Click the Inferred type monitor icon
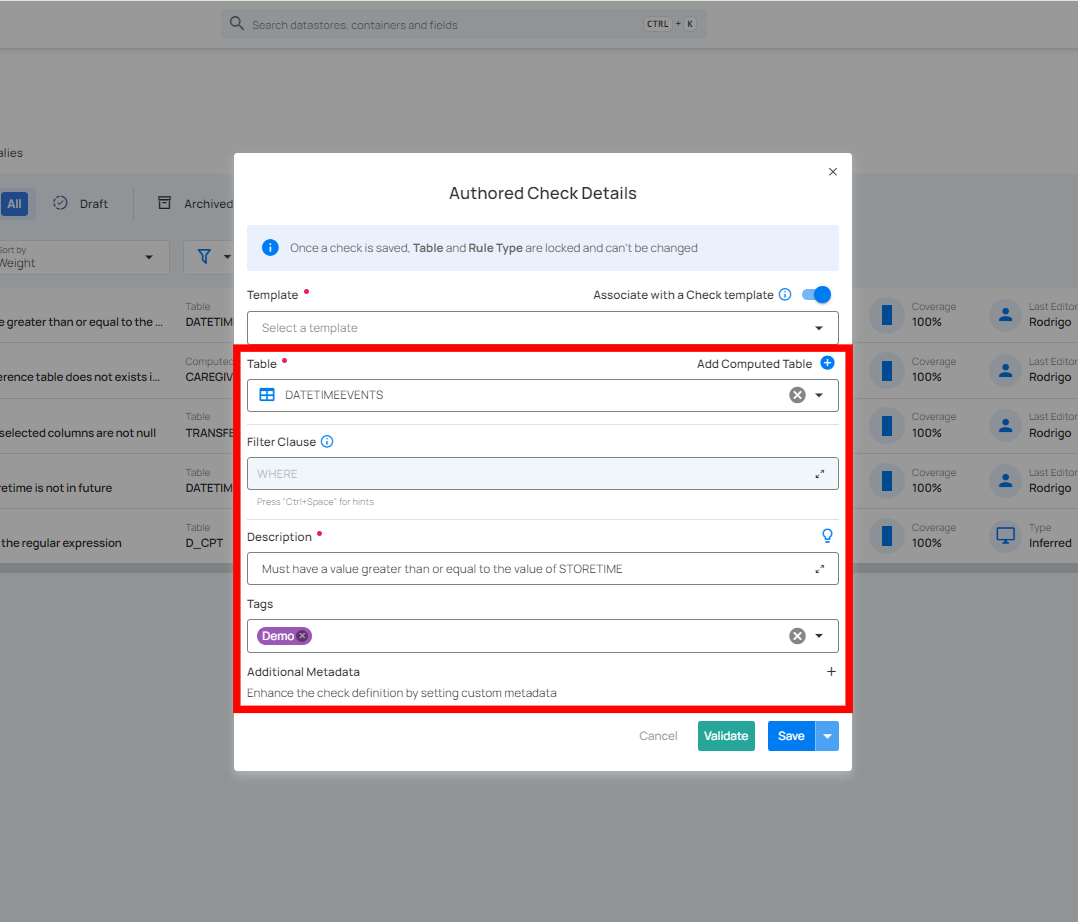 click(1005, 536)
